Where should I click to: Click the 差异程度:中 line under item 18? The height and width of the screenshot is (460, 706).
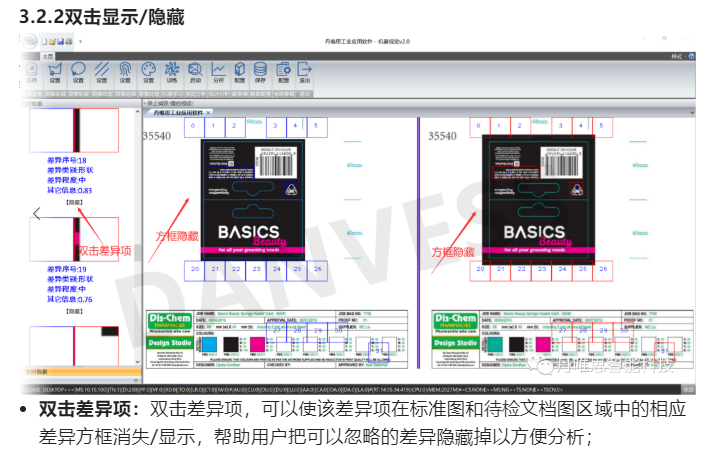tap(66, 180)
